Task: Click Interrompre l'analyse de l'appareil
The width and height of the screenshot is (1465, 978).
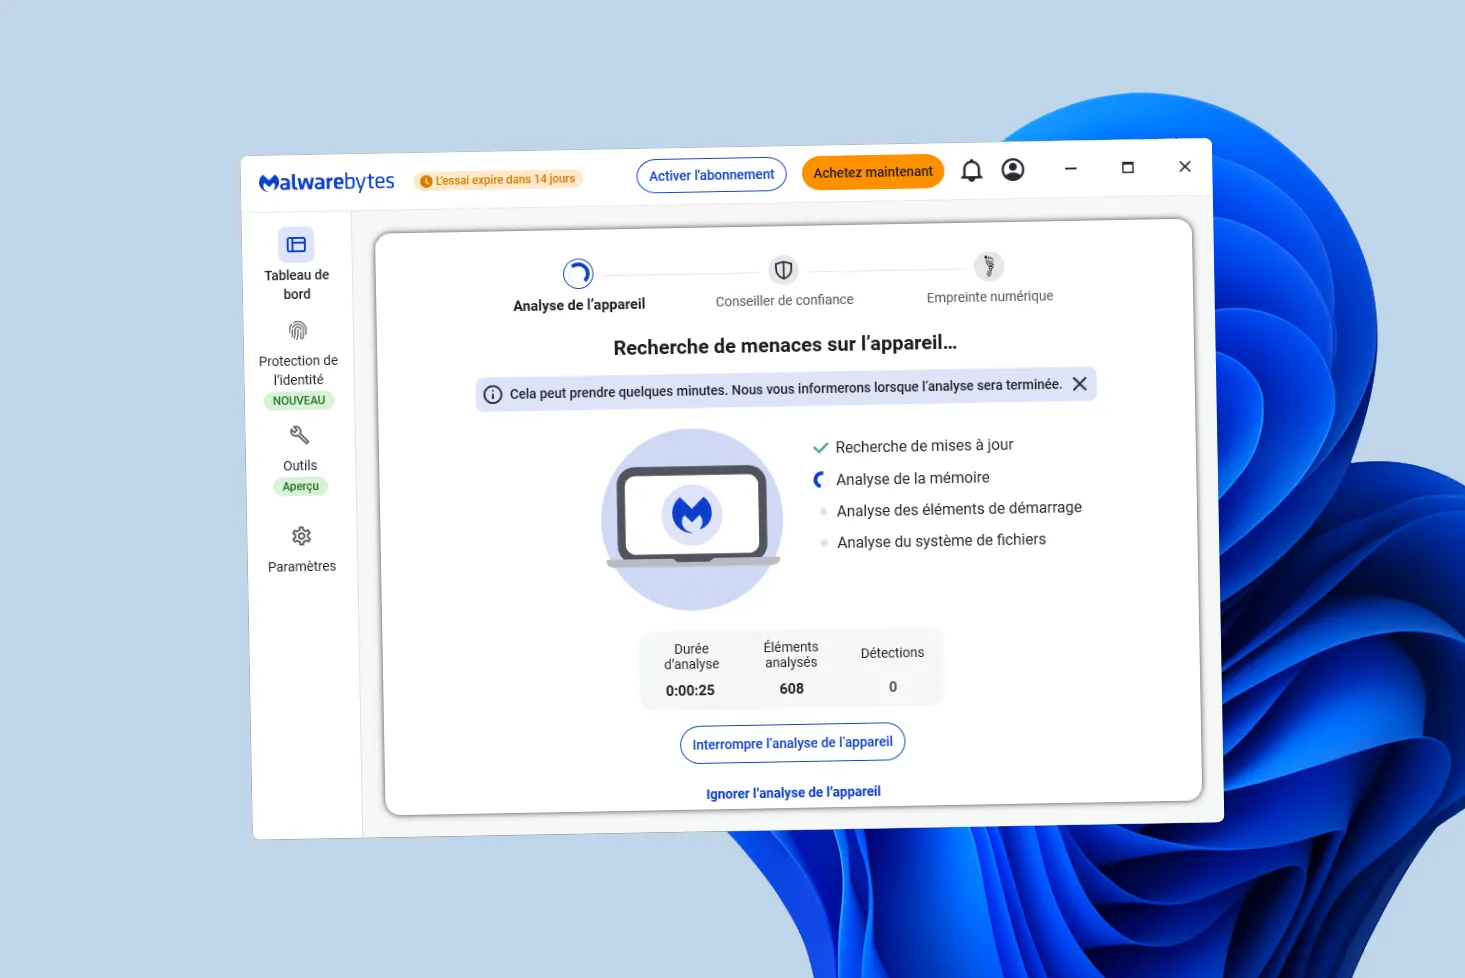Action: pos(793,743)
